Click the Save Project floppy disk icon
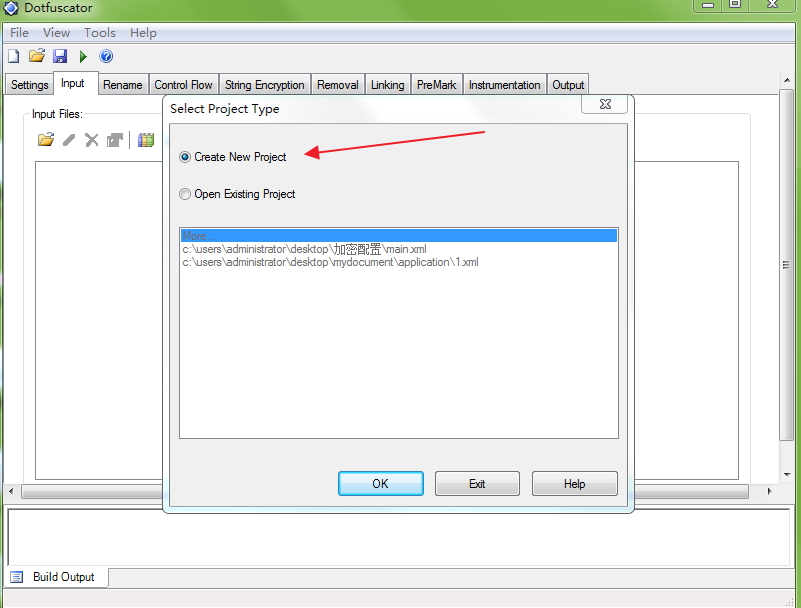Screen dimensions: 801x608 point(60,56)
